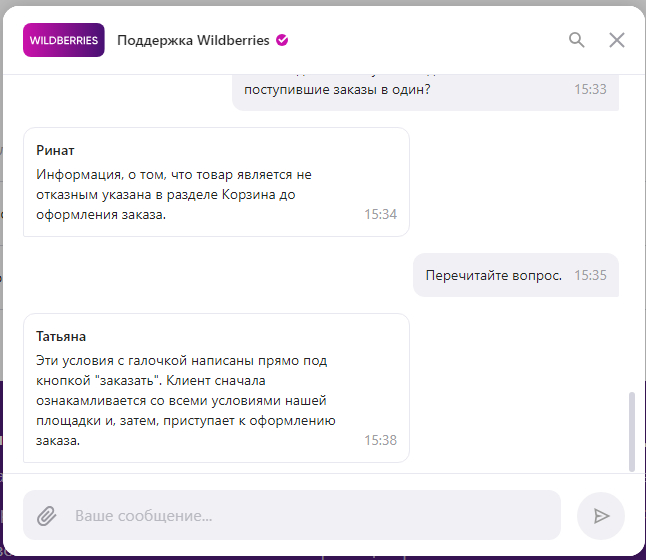This screenshot has width=646, height=560.
Task: Click the verified badge next to Поддержка Wildberries
Action: pyautogui.click(x=282, y=40)
